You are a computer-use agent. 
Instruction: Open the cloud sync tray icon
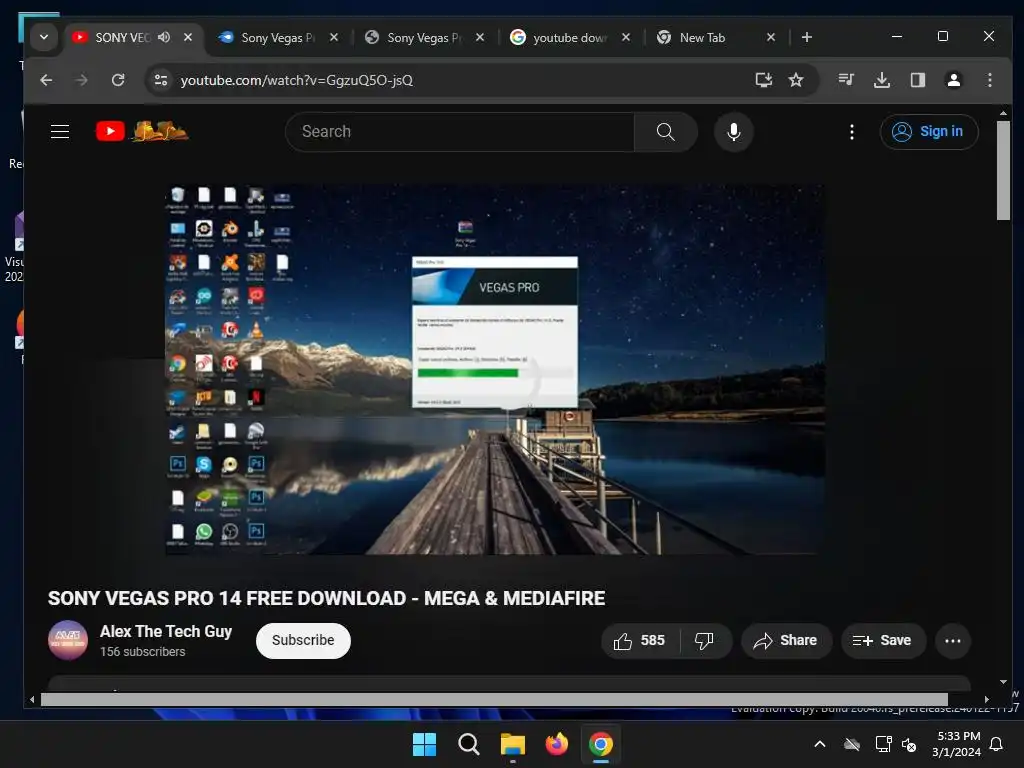click(852, 744)
